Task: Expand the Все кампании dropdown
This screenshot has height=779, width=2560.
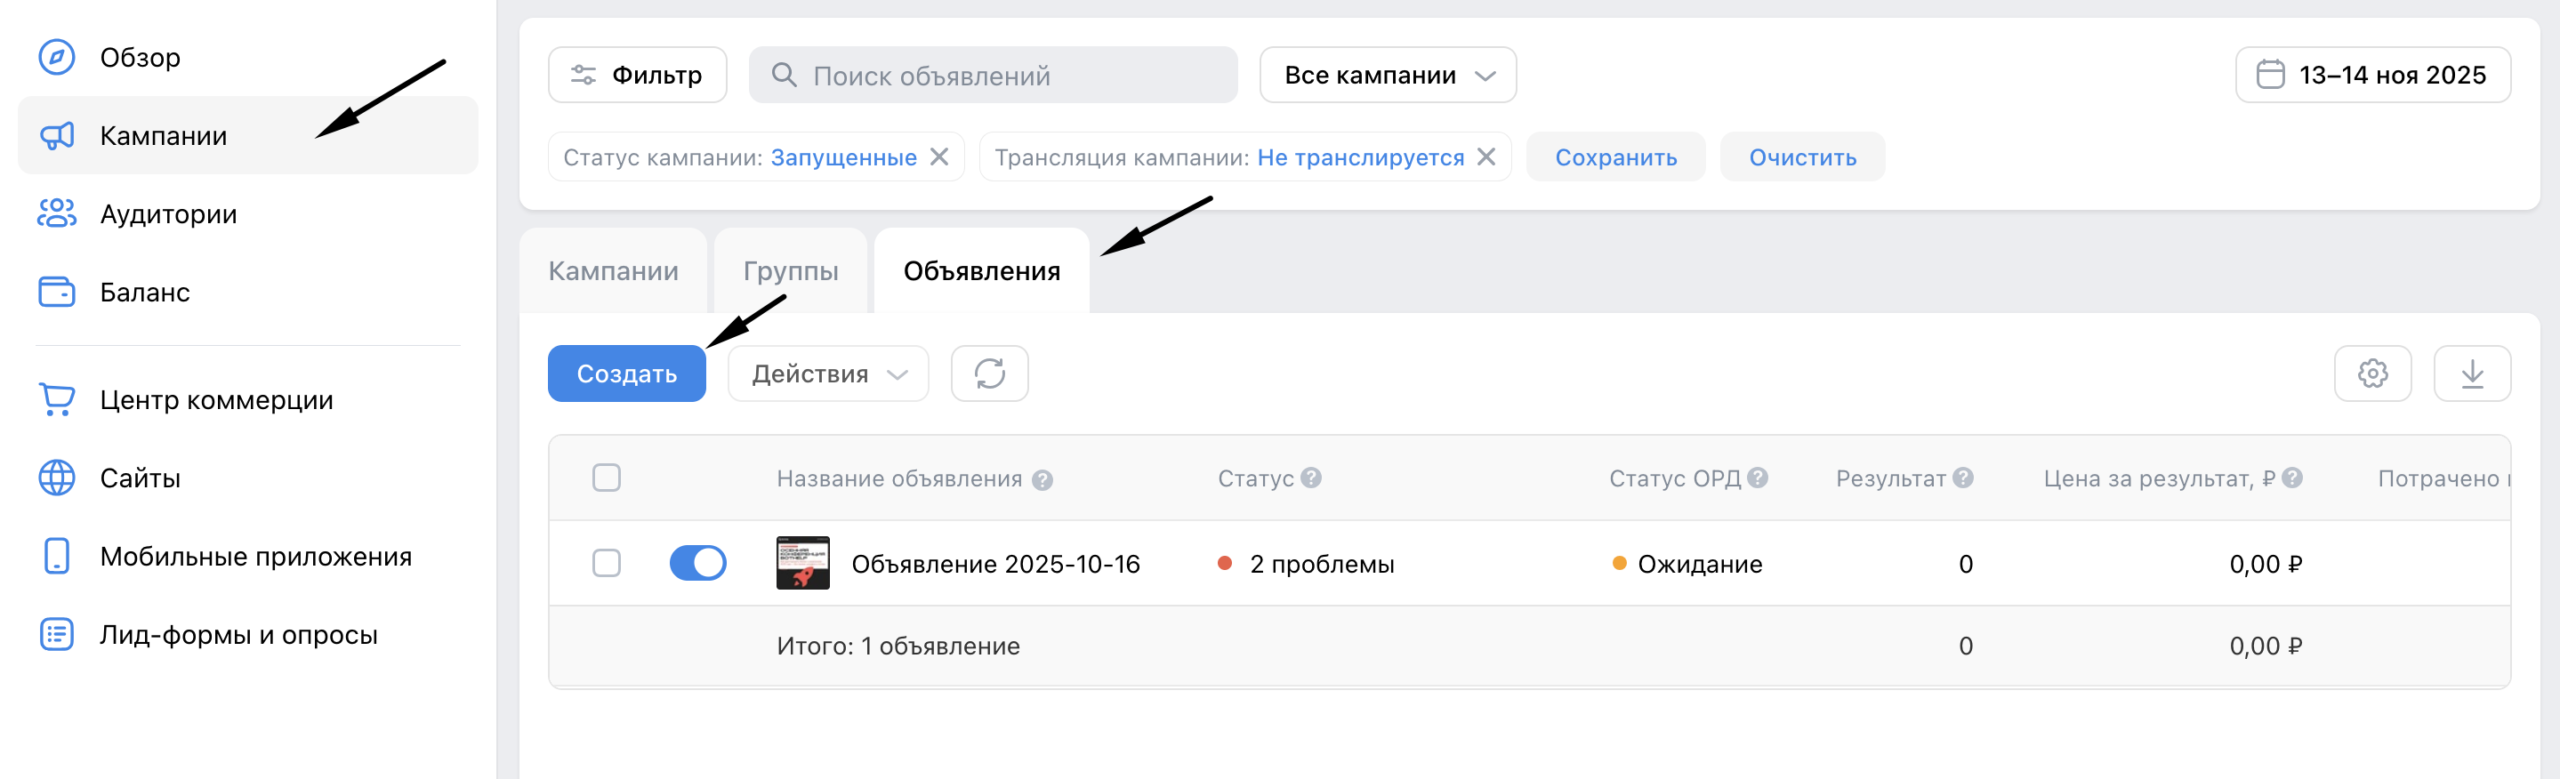Action: (1387, 75)
